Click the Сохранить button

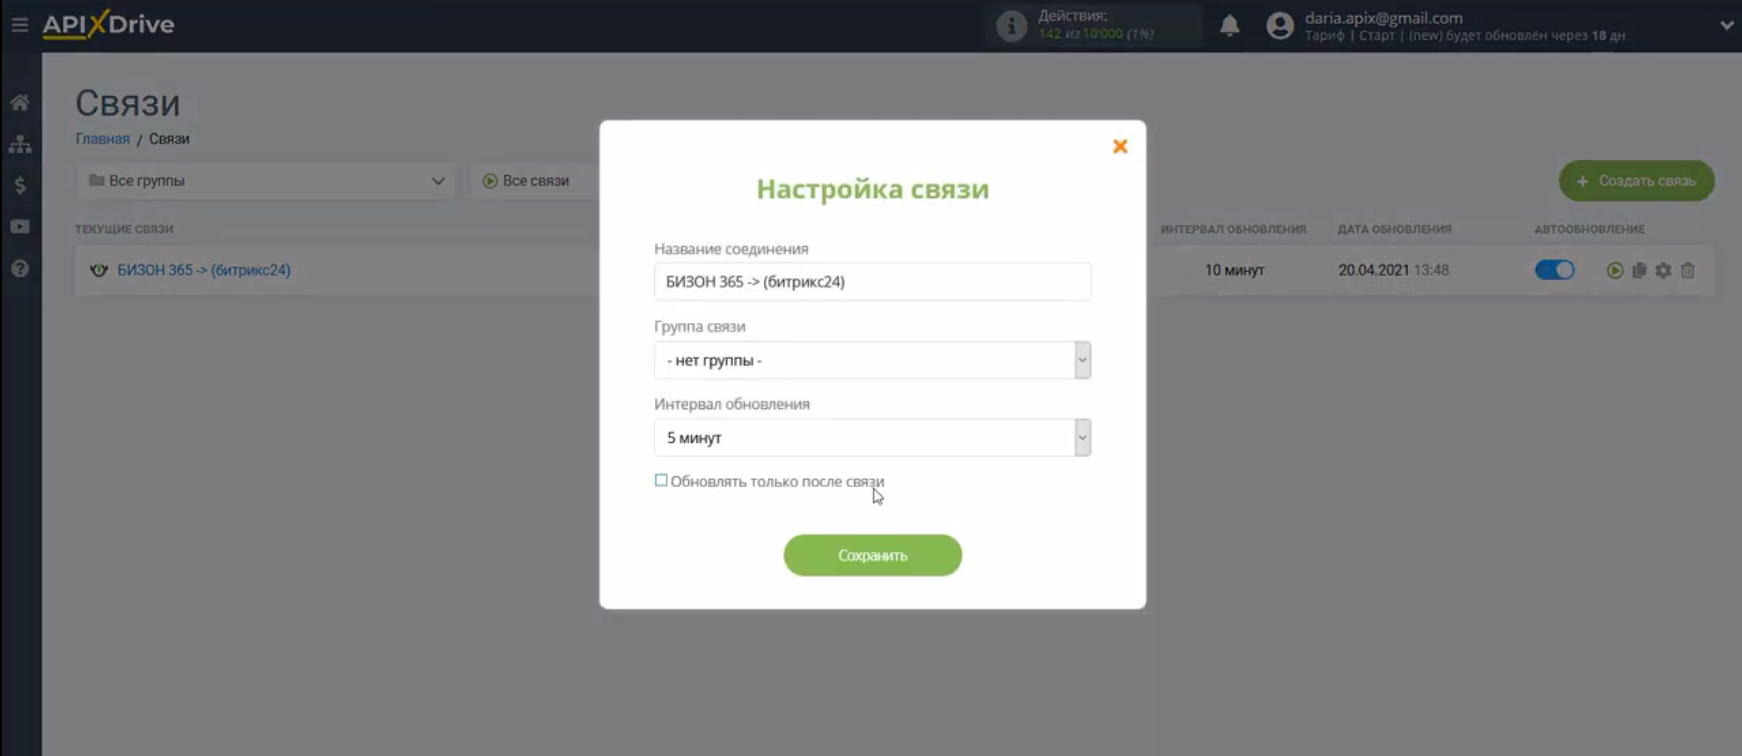(x=872, y=555)
